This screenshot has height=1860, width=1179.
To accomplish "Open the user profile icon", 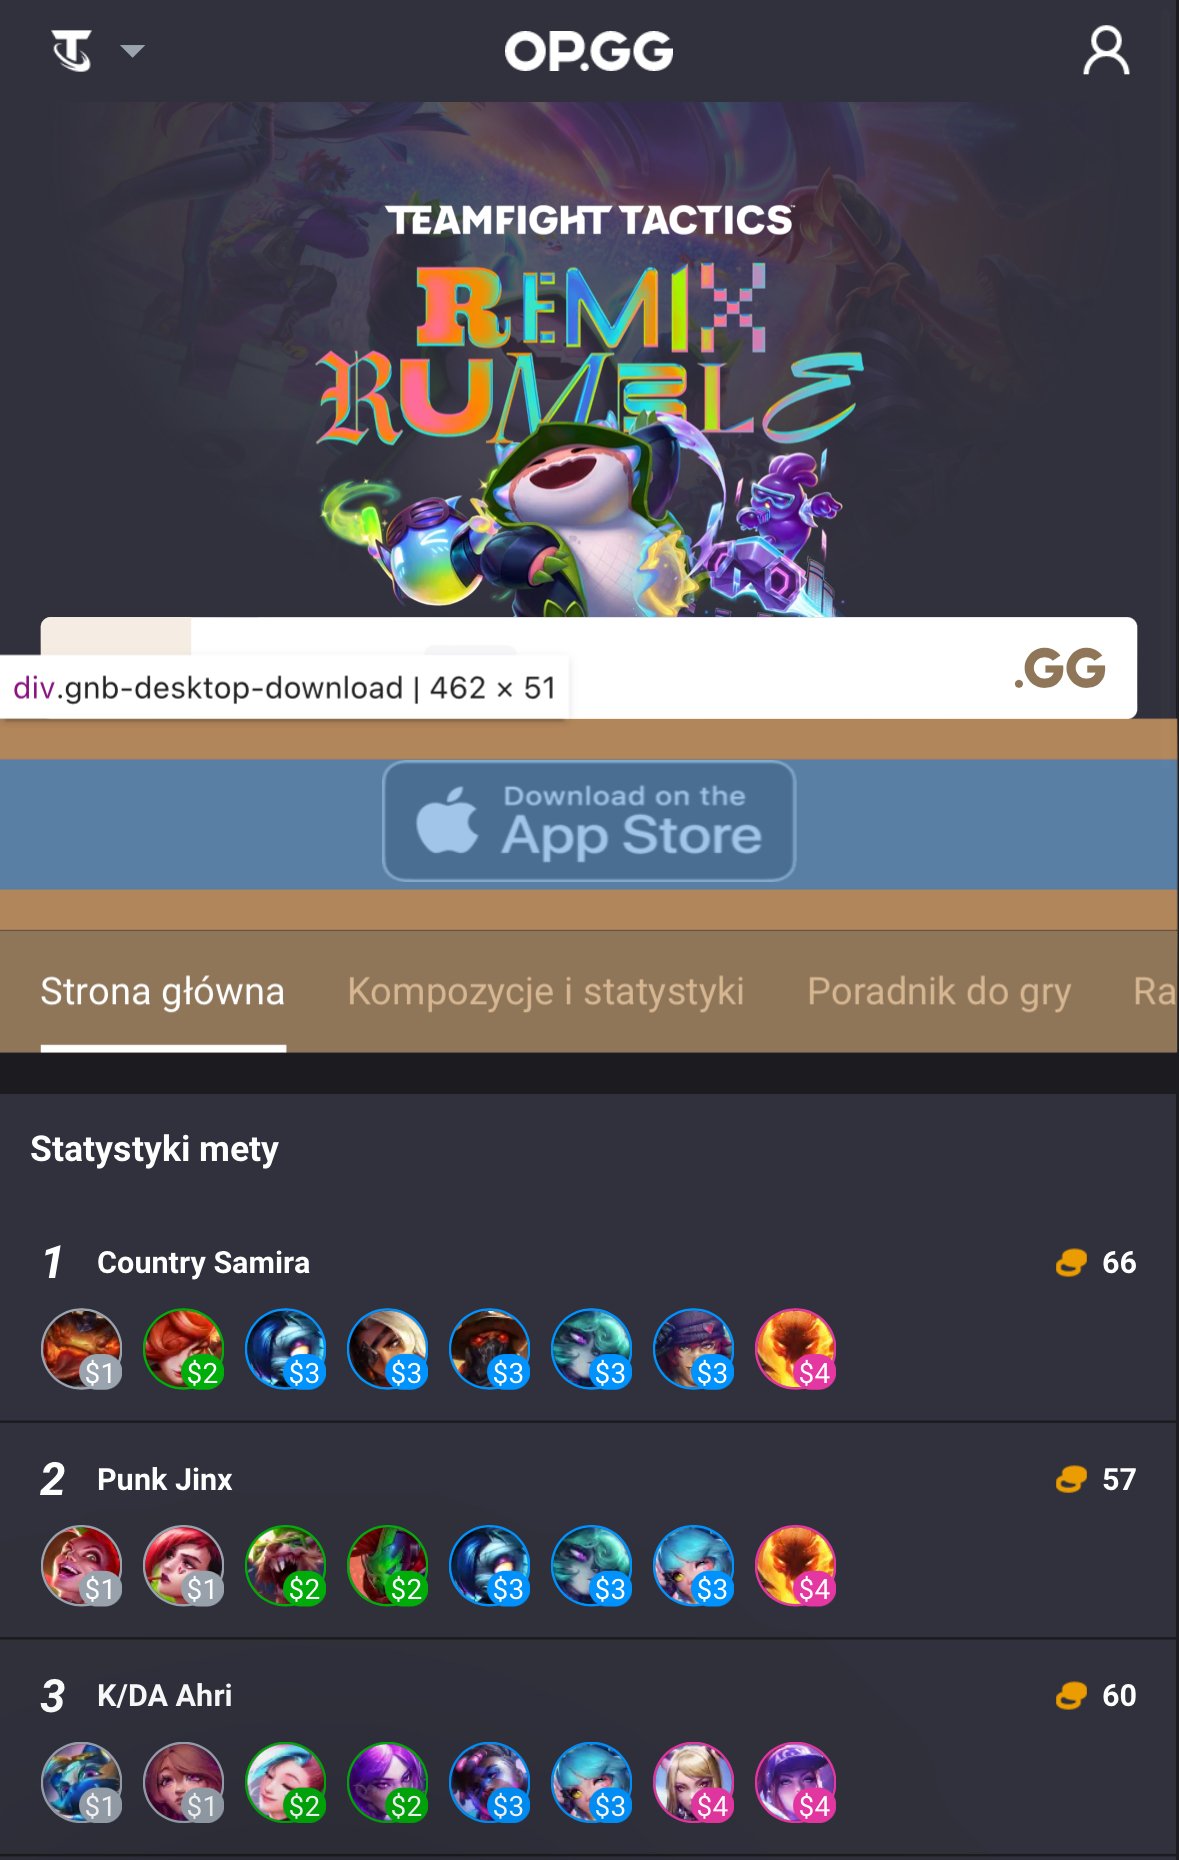I will (1106, 51).
